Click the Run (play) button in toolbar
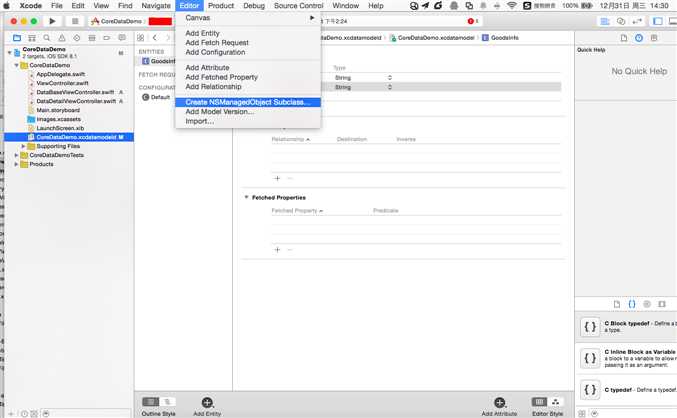The width and height of the screenshot is (677, 418). coord(52,21)
